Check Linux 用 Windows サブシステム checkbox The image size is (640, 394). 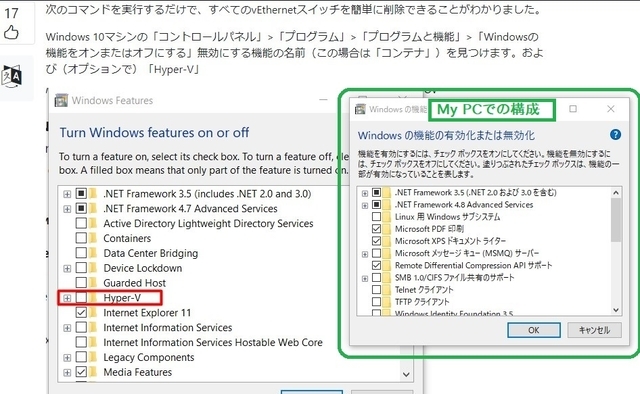coord(376,216)
